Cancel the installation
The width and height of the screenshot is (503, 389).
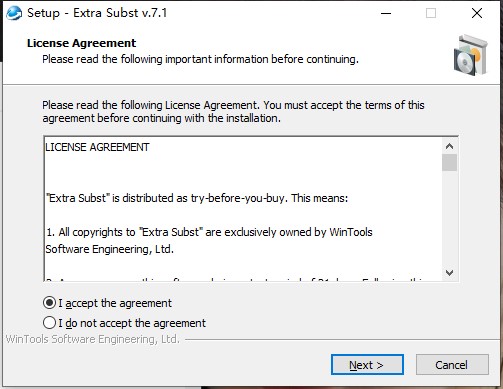(452, 365)
